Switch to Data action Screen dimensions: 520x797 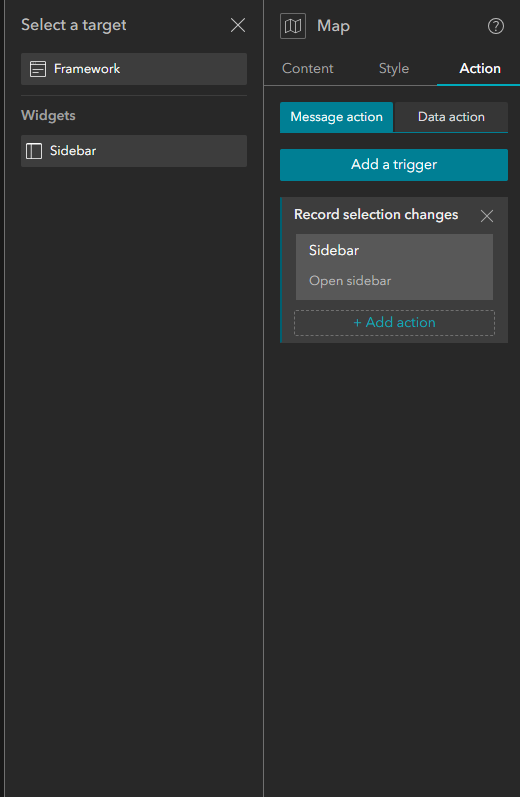[451, 117]
